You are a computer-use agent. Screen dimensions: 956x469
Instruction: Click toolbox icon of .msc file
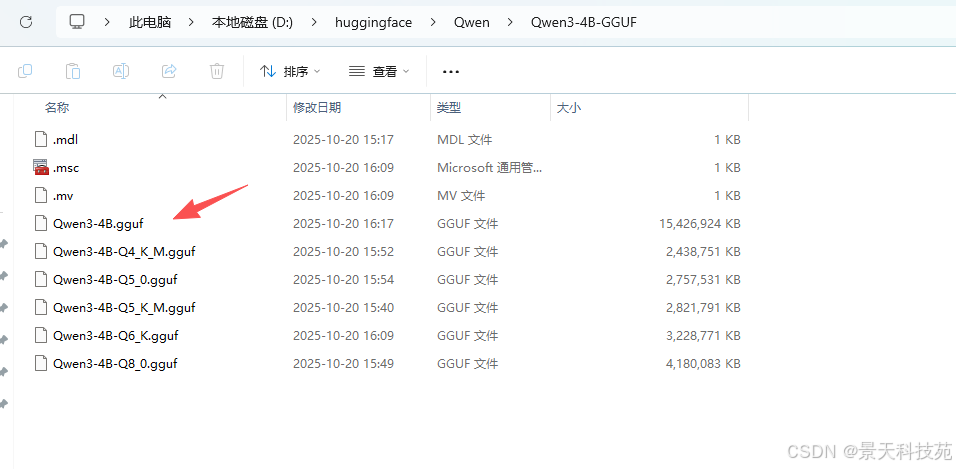[41, 167]
